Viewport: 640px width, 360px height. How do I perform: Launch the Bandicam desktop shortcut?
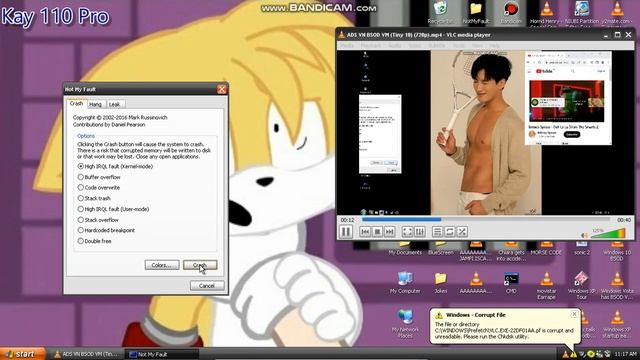[511, 13]
